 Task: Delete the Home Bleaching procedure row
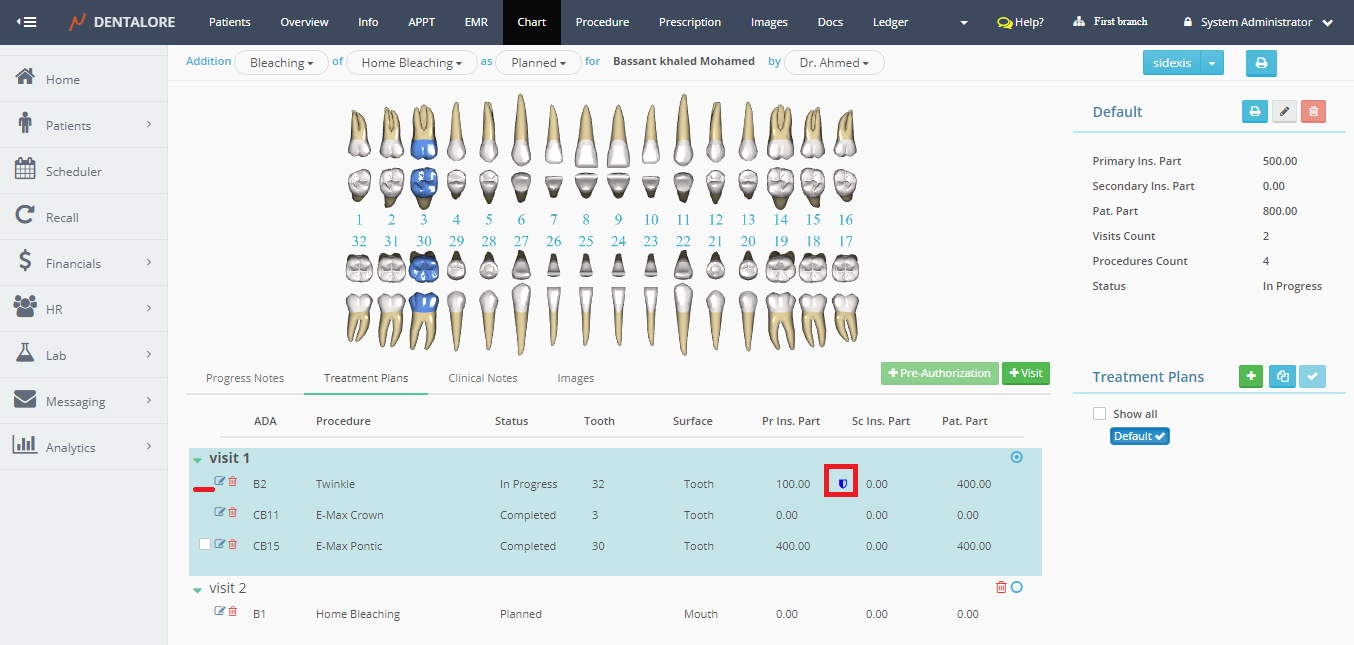[x=233, y=612]
